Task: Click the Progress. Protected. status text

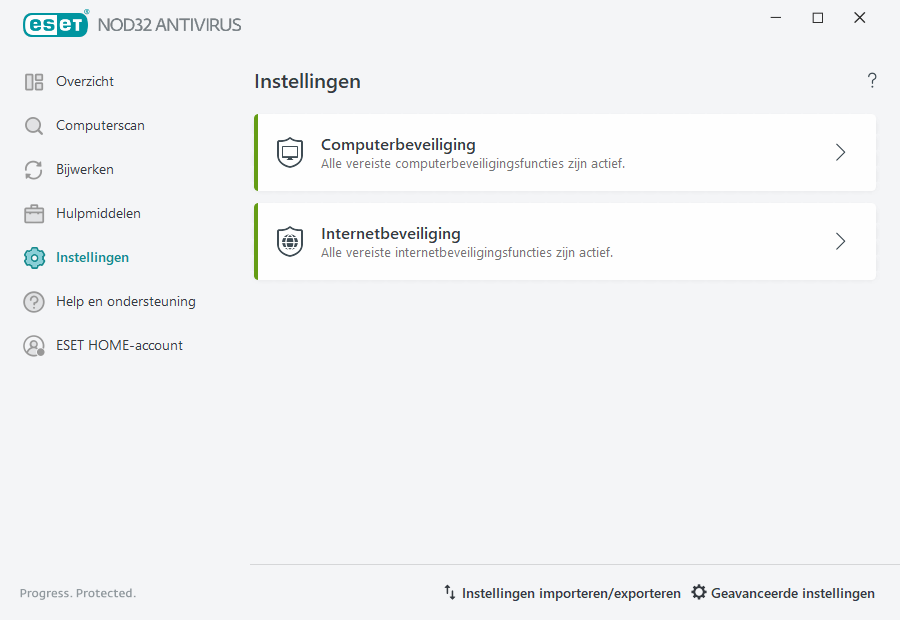Action: 77,593
